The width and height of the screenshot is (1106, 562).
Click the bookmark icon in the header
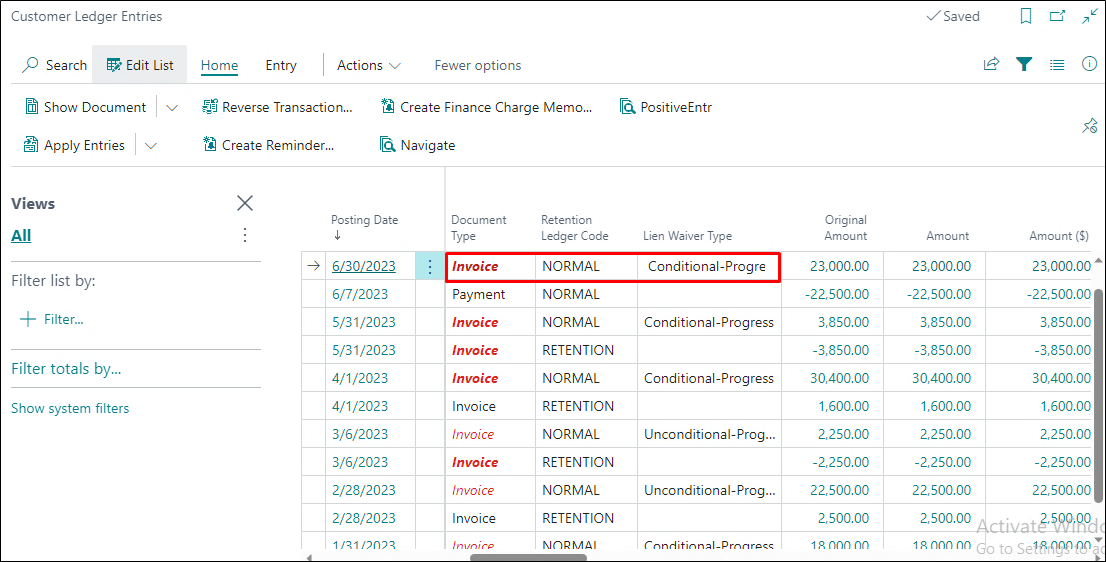(1025, 17)
